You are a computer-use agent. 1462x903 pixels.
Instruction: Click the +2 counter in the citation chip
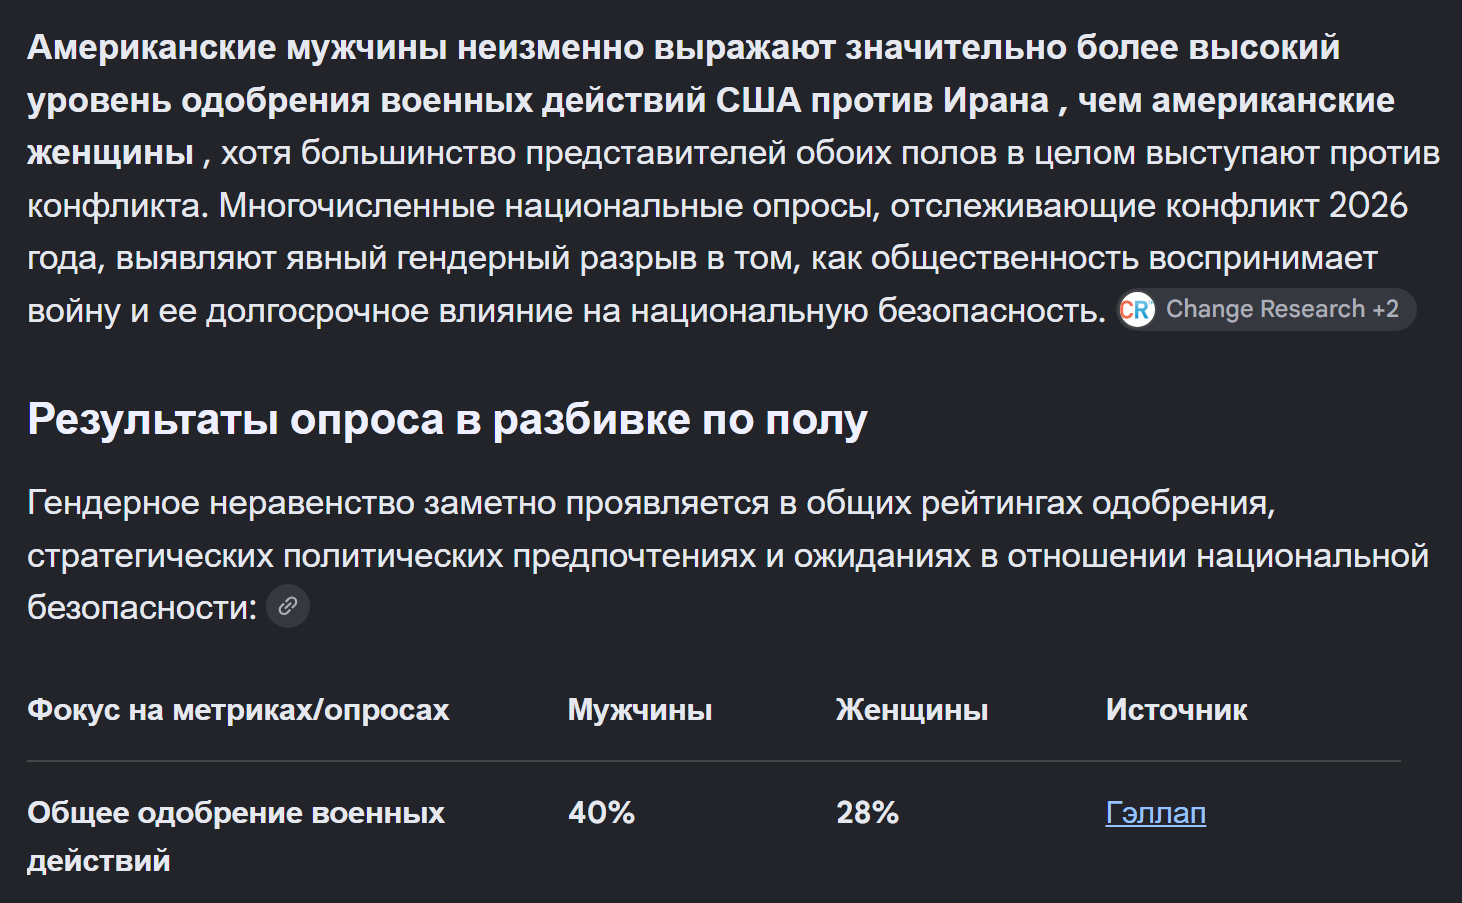[1386, 310]
